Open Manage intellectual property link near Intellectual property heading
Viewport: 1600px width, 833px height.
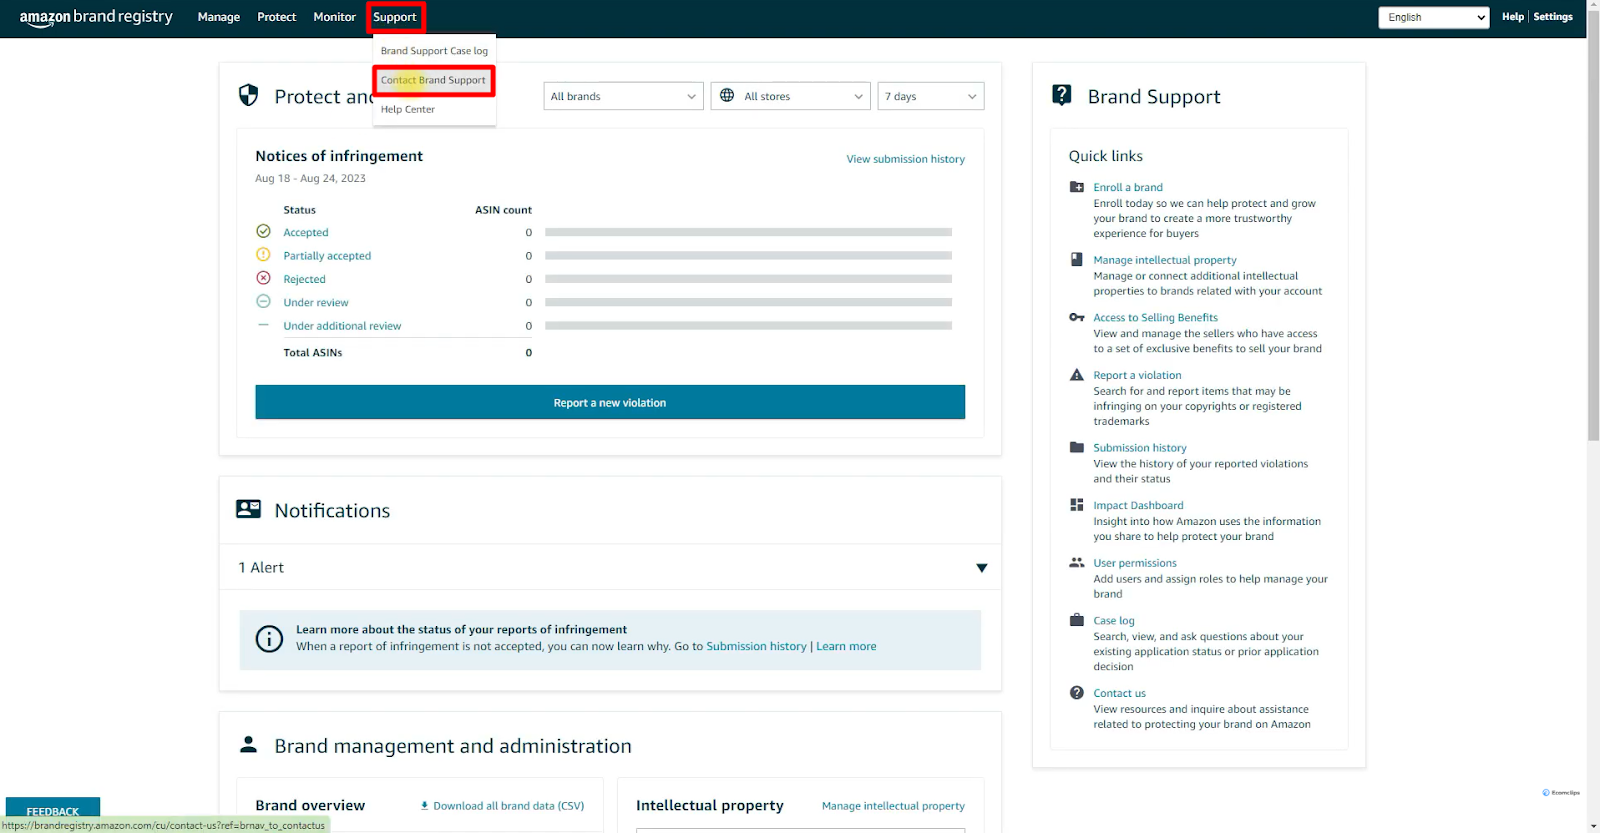(893, 806)
